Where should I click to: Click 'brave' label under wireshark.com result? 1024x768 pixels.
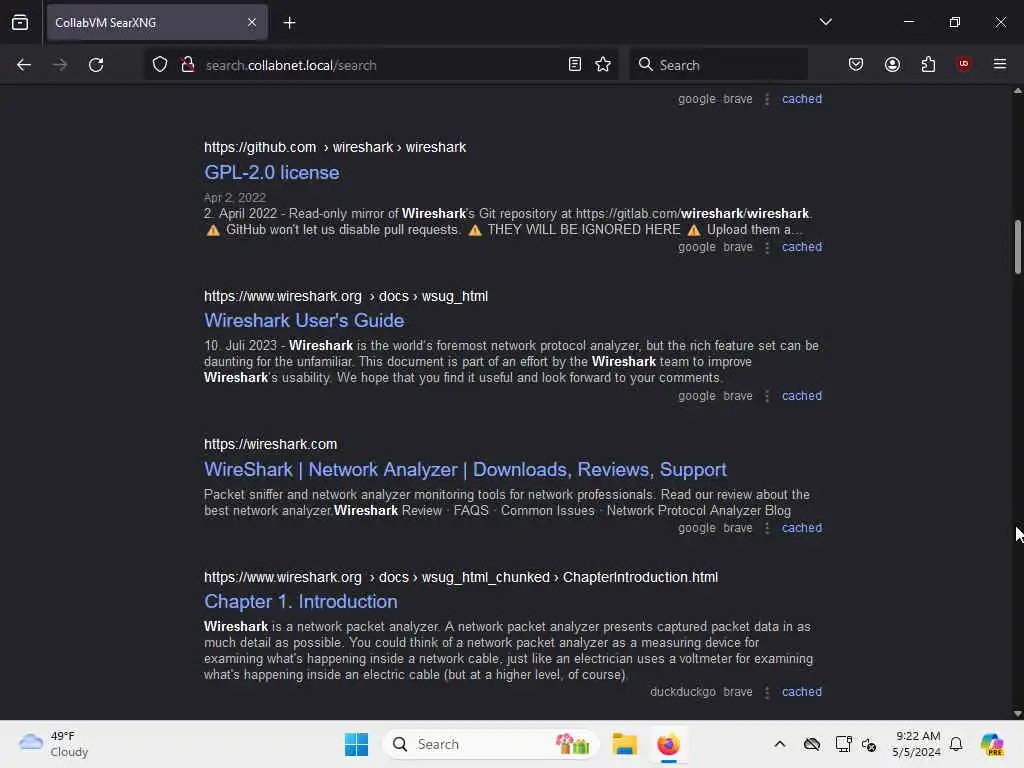[737, 528]
